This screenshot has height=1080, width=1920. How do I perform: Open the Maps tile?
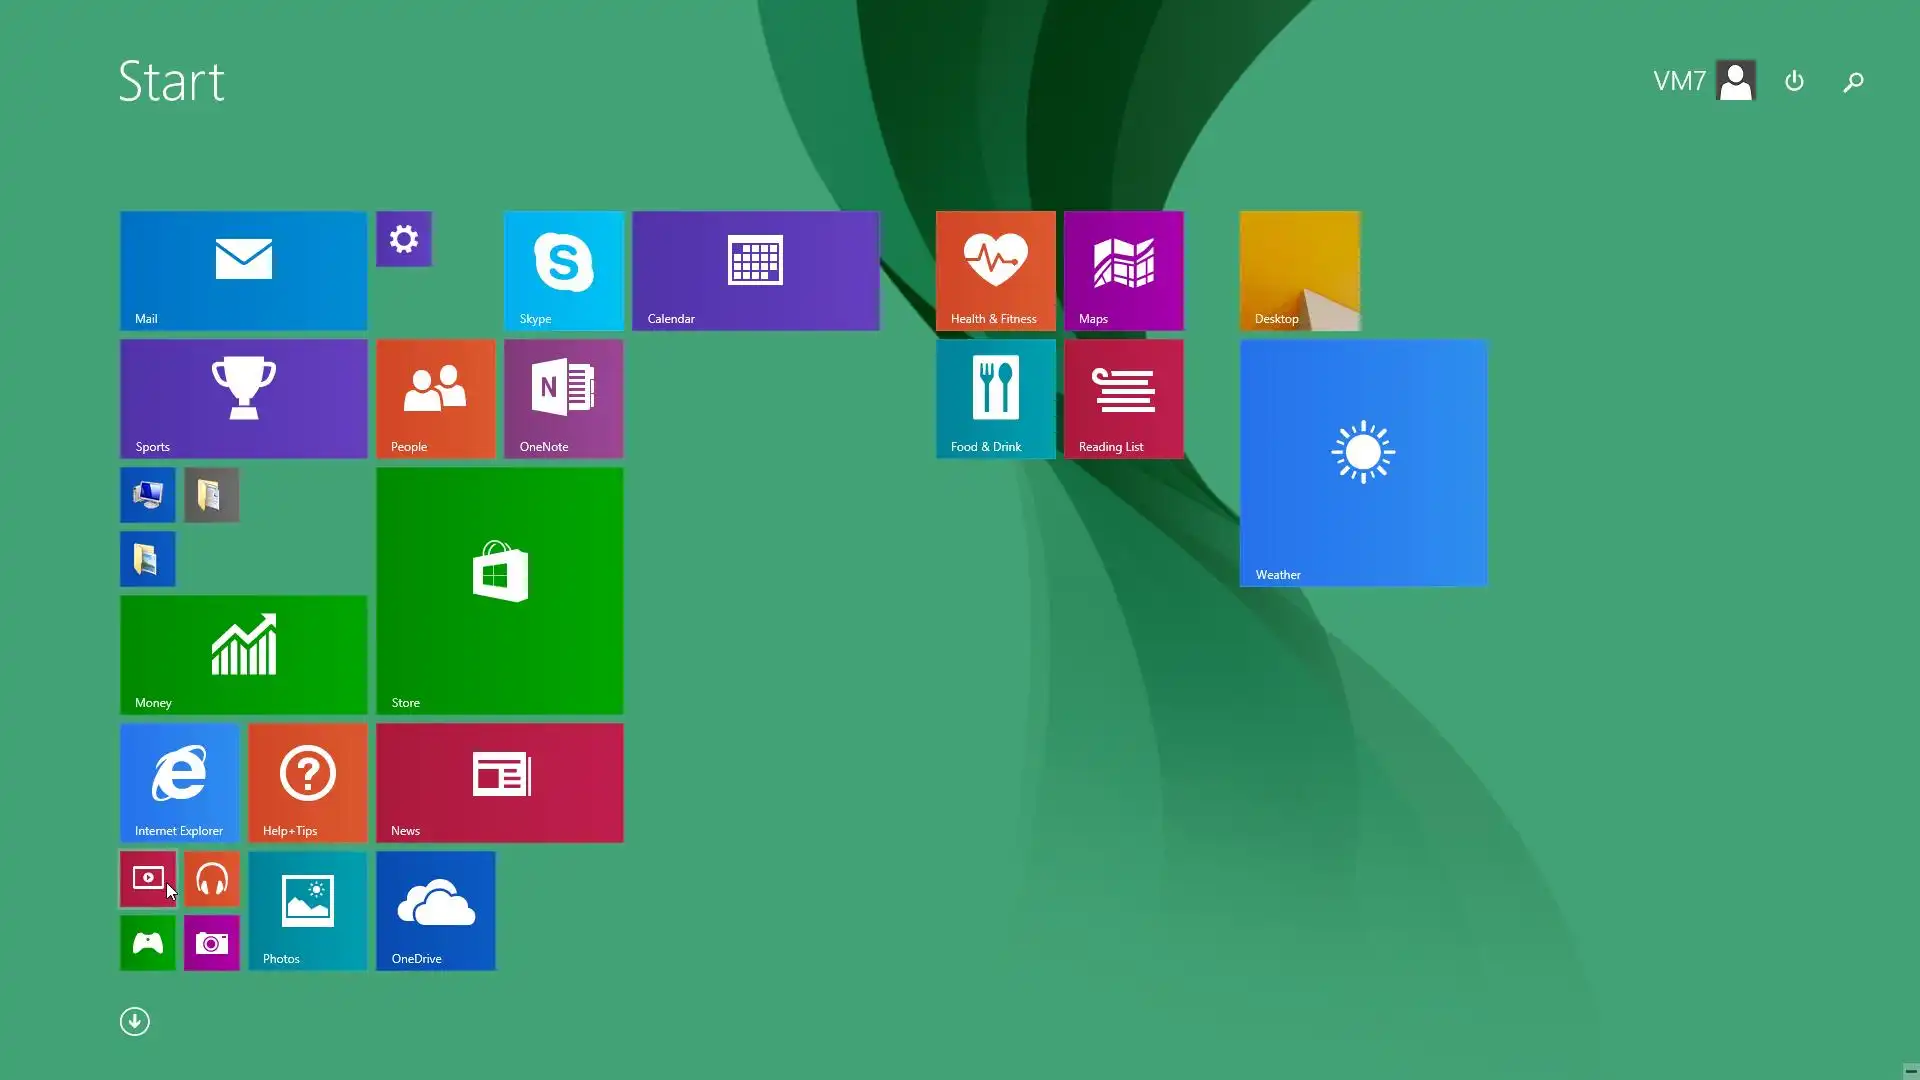[x=1123, y=270]
